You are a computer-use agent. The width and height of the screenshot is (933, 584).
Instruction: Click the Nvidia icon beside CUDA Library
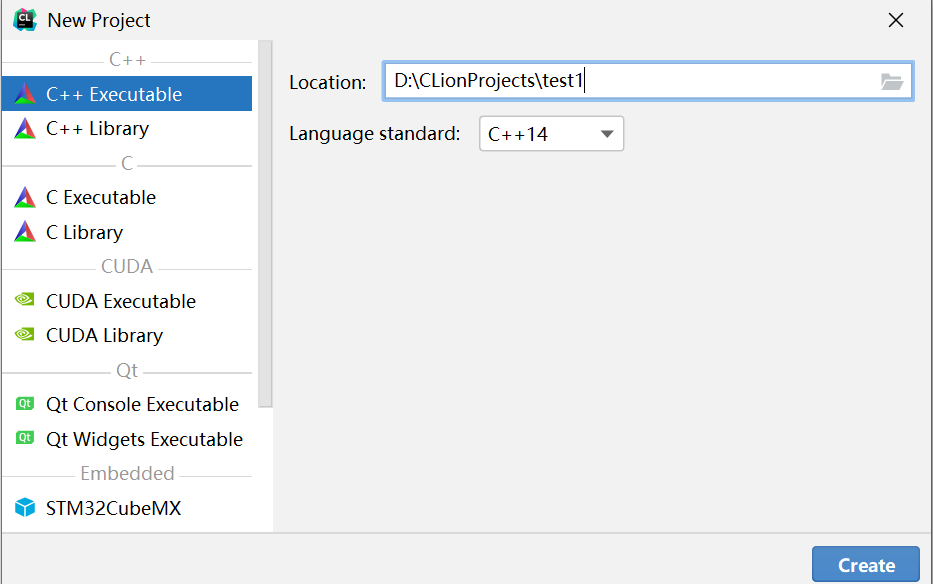coord(25,334)
